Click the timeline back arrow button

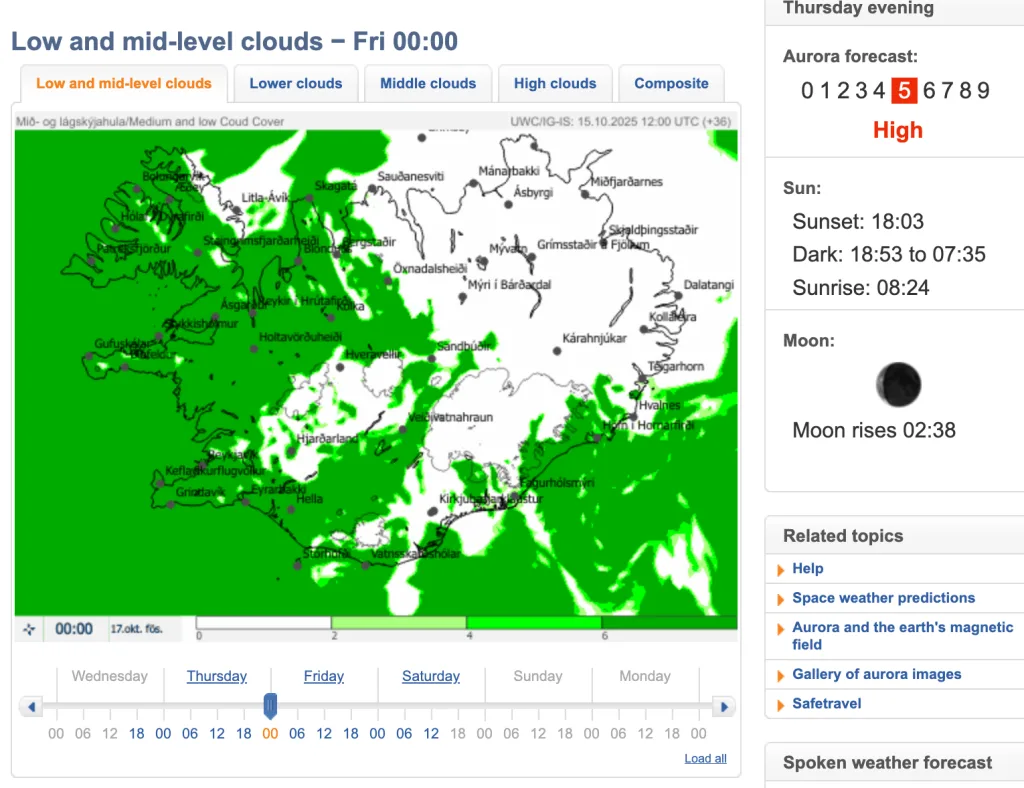coord(30,707)
